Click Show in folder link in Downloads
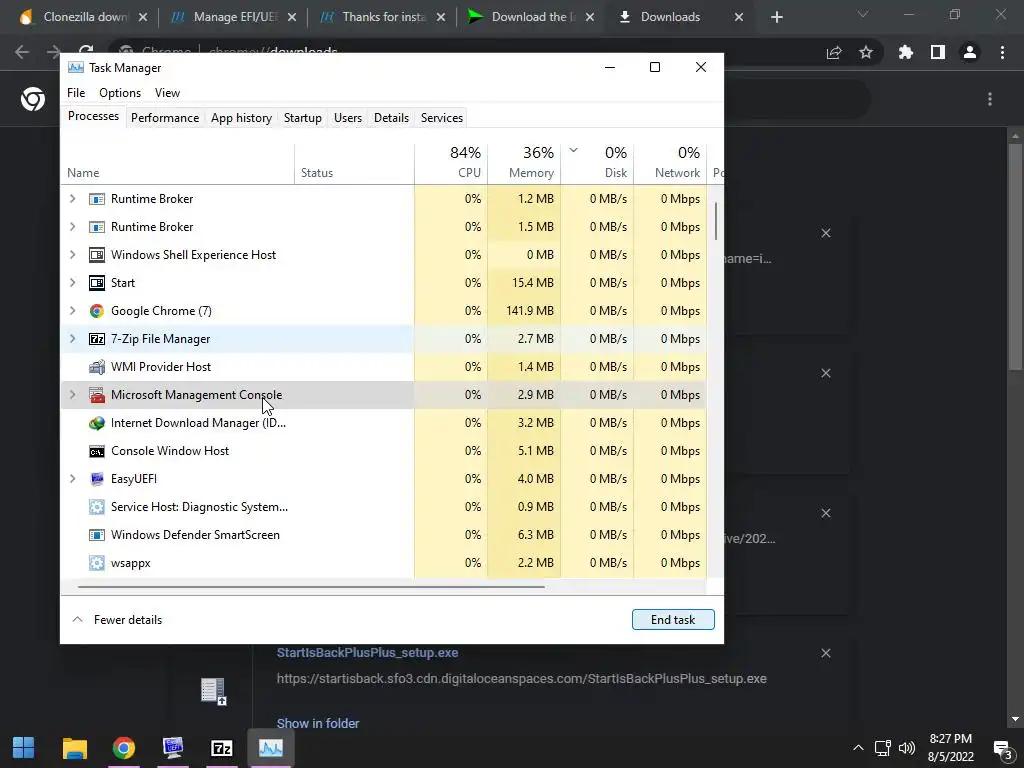The image size is (1024, 768). [317, 723]
